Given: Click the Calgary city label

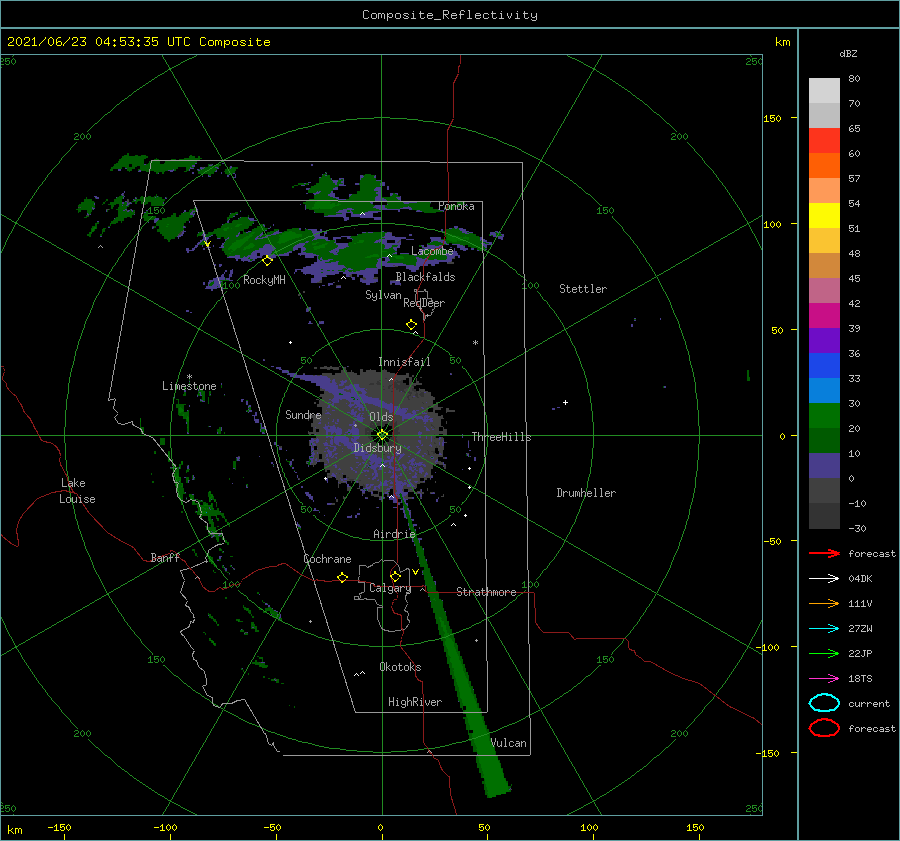Looking at the screenshot, I should 390,588.
